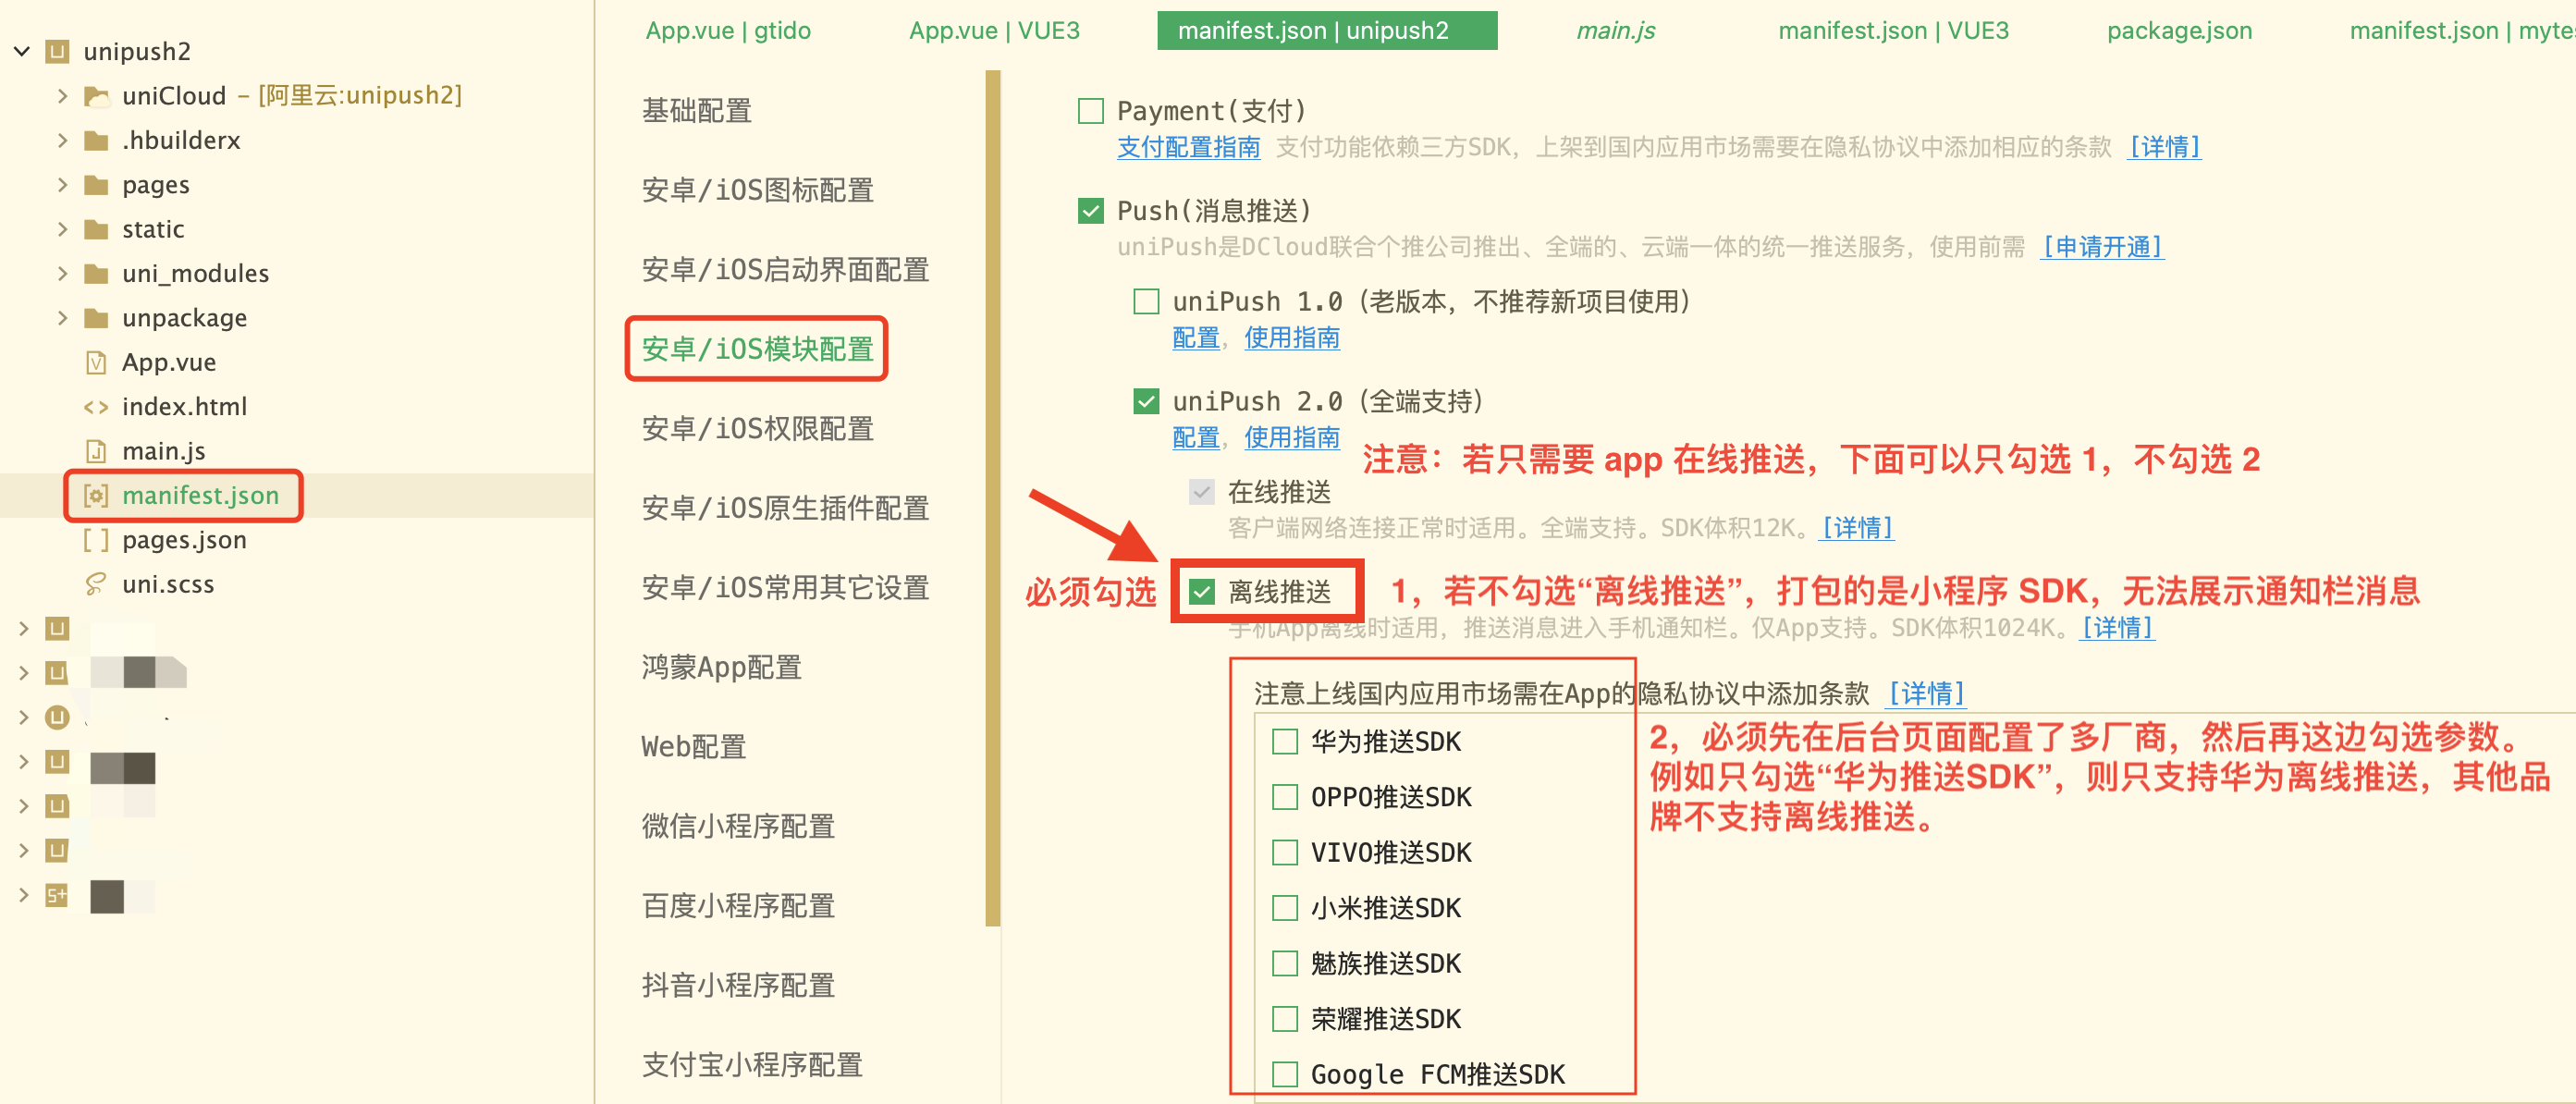The height and width of the screenshot is (1104, 2576).
Task: Click the uniCloud folder icon
Action: click(96, 96)
